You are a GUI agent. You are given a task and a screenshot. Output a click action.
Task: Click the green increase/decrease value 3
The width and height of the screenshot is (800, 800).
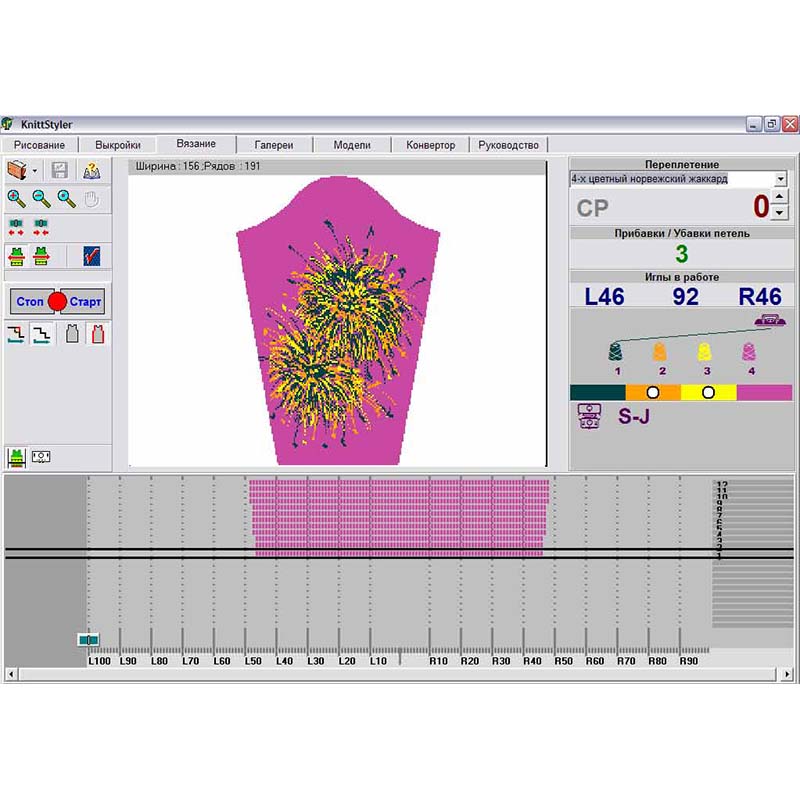682,254
